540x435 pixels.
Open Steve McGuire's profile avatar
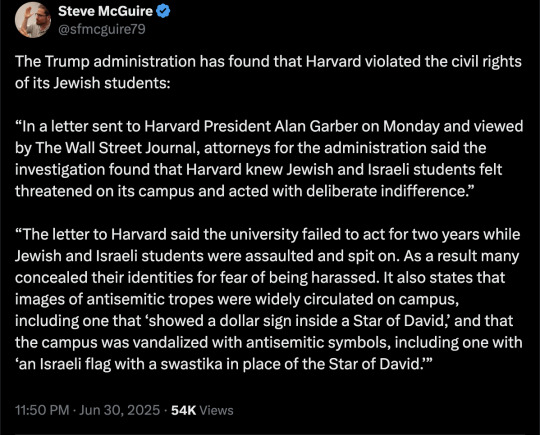(x=33, y=20)
